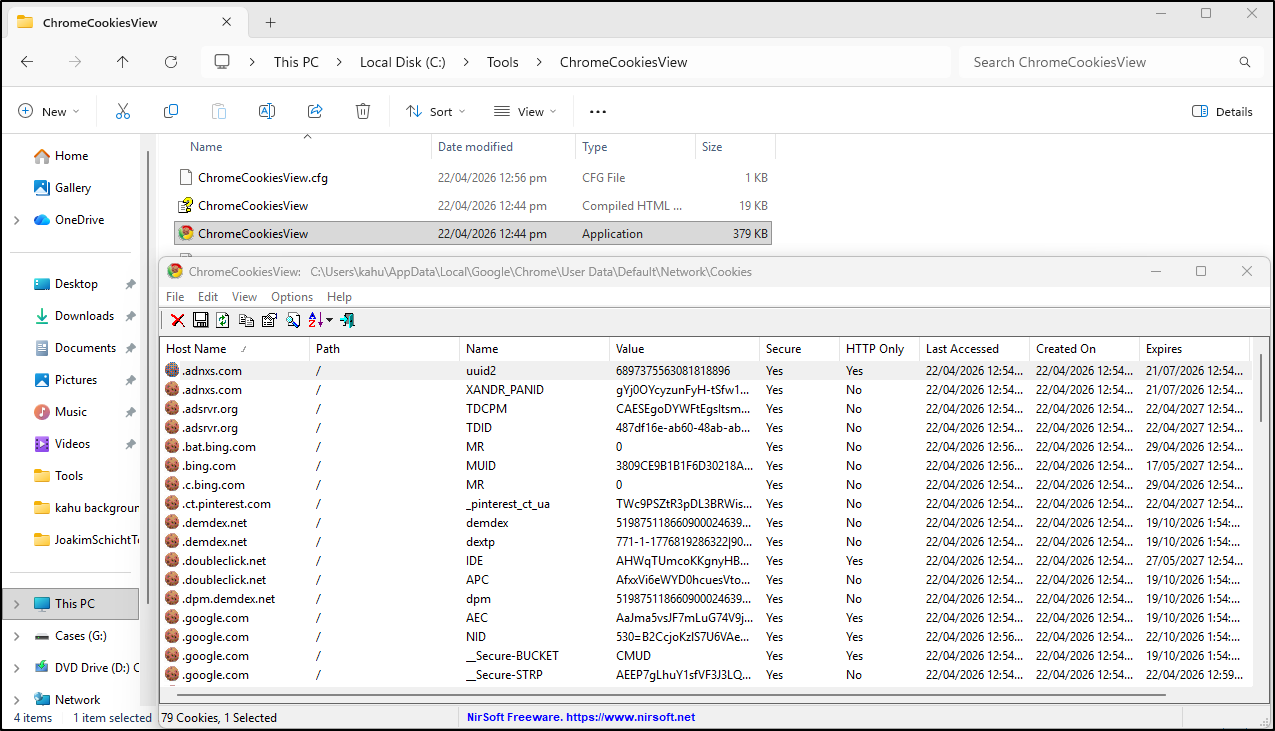1275x731 pixels.
Task: Click the blue globe icon of the .adnxs.com uuid2 row
Action: [x=172, y=371]
